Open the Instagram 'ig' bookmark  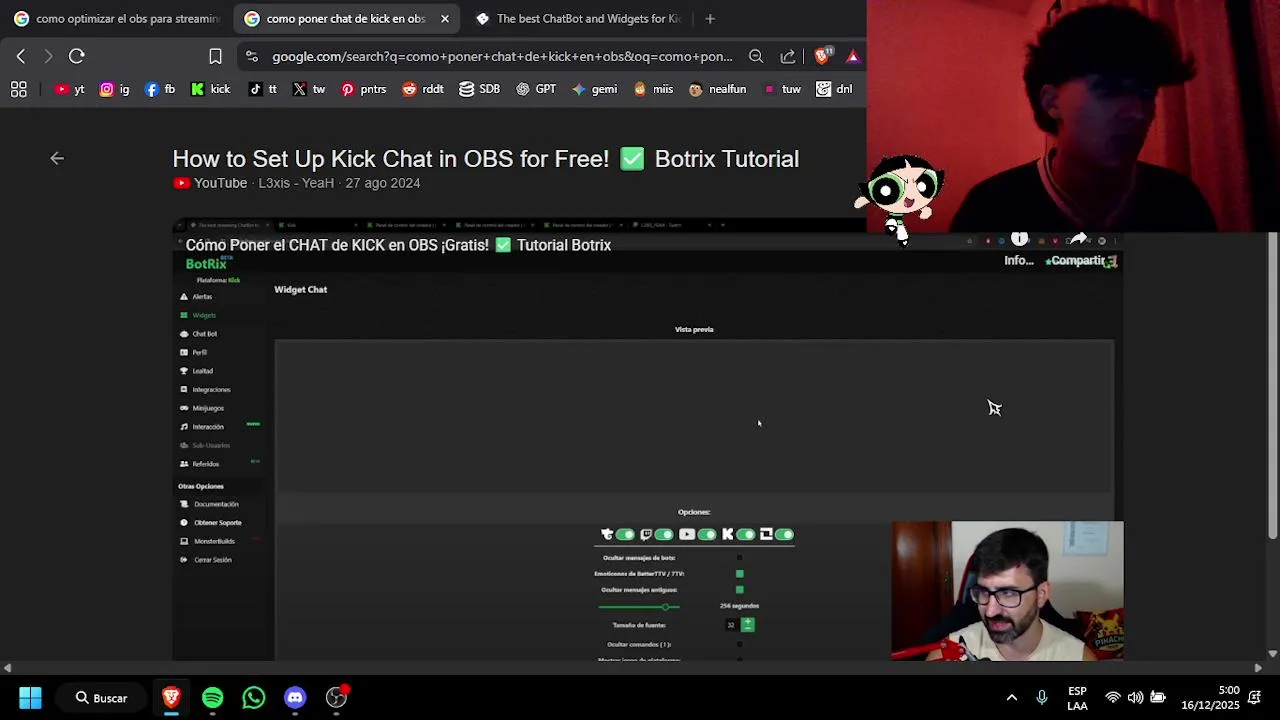[x=114, y=89]
